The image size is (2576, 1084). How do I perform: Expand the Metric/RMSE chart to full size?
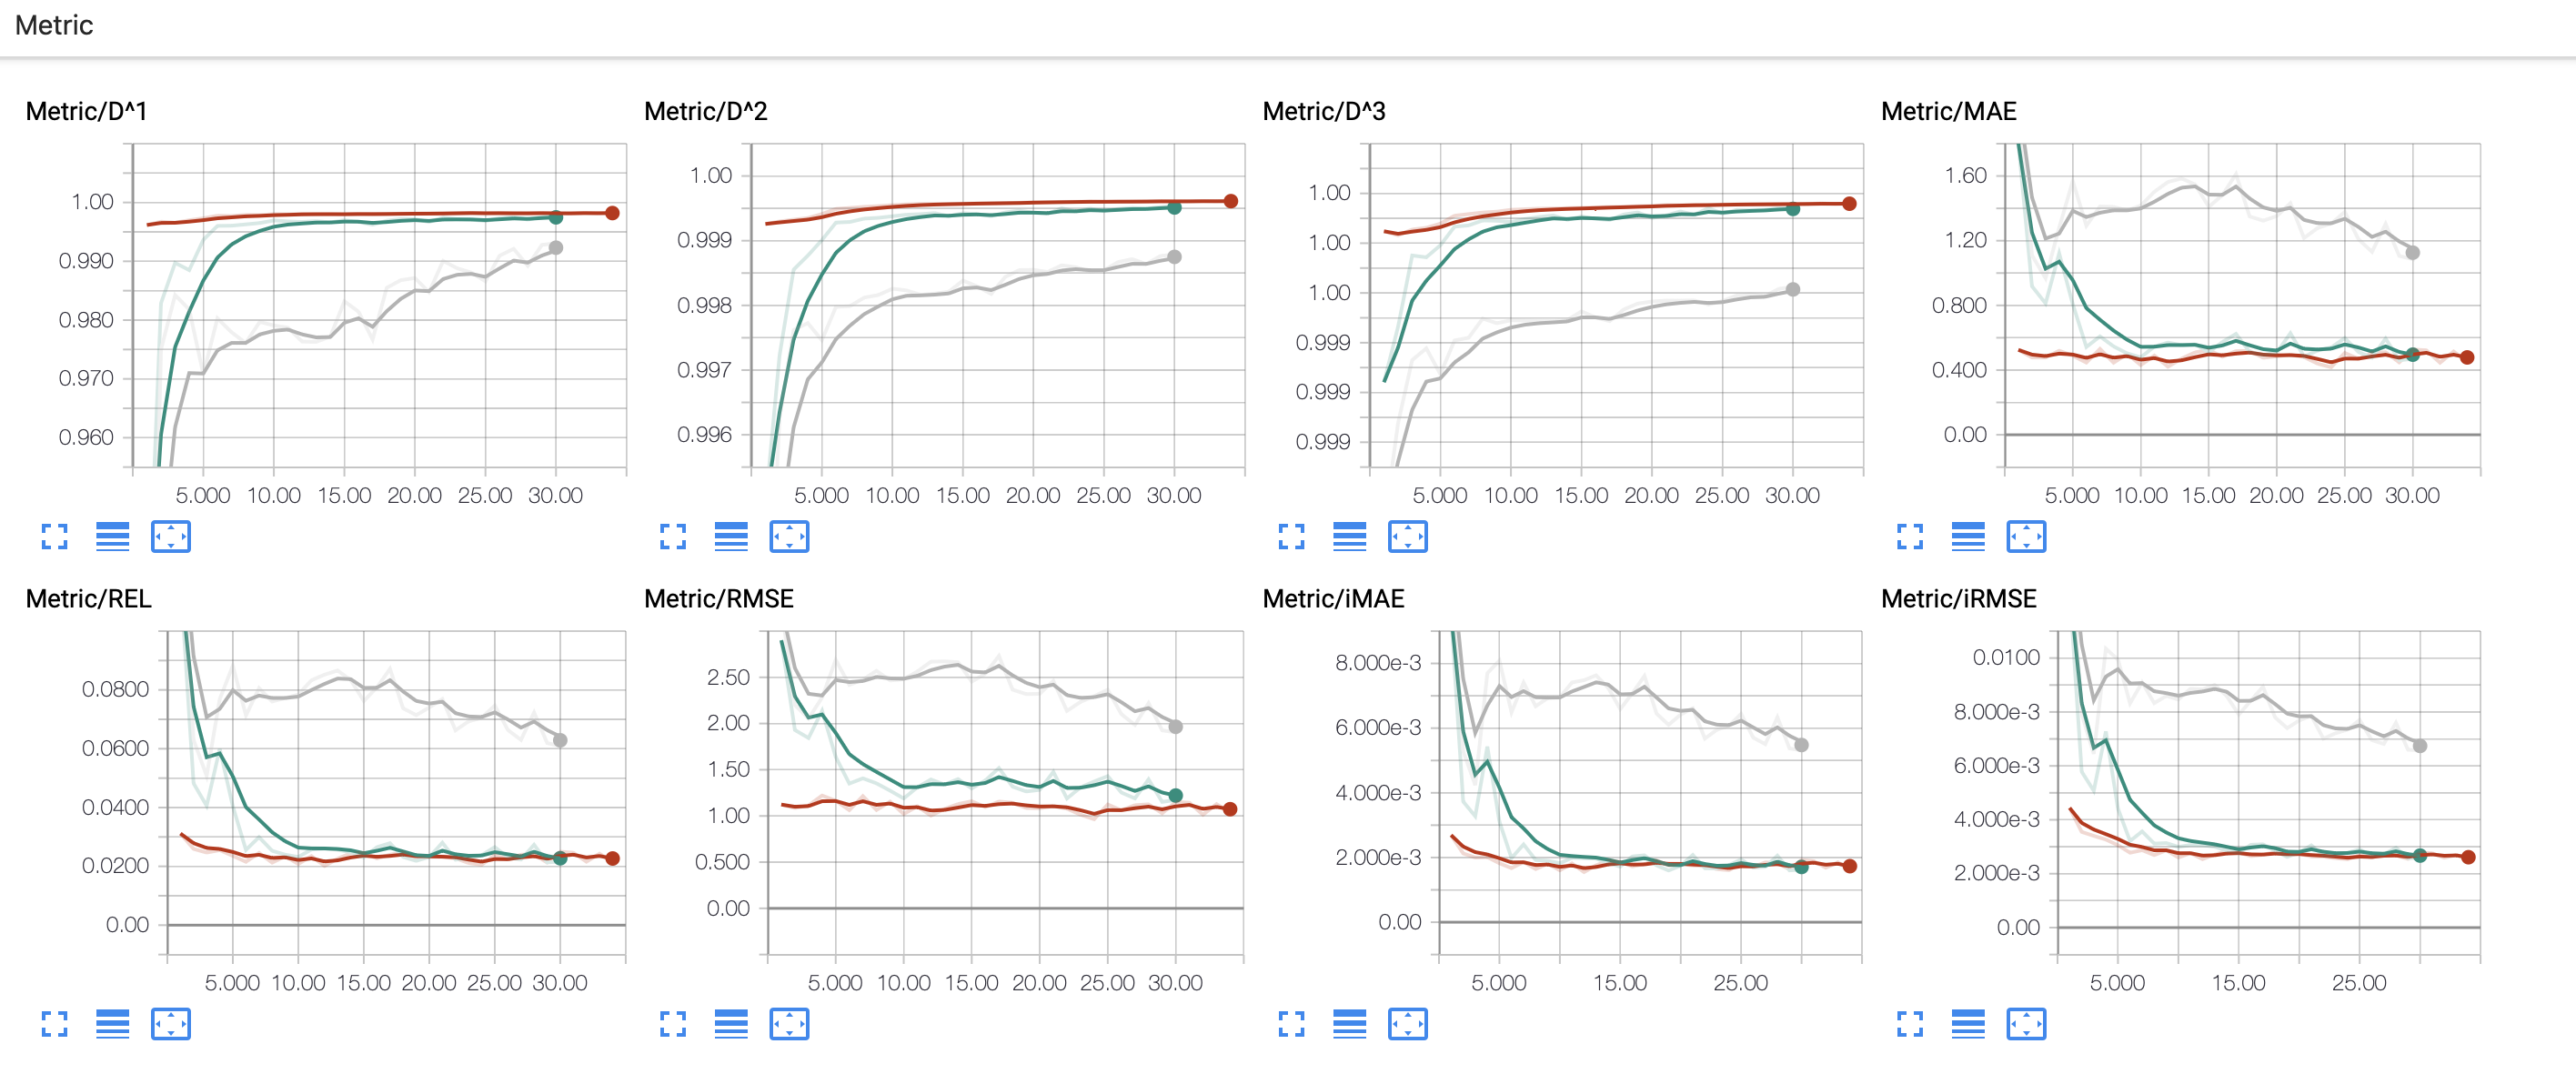click(x=673, y=1024)
